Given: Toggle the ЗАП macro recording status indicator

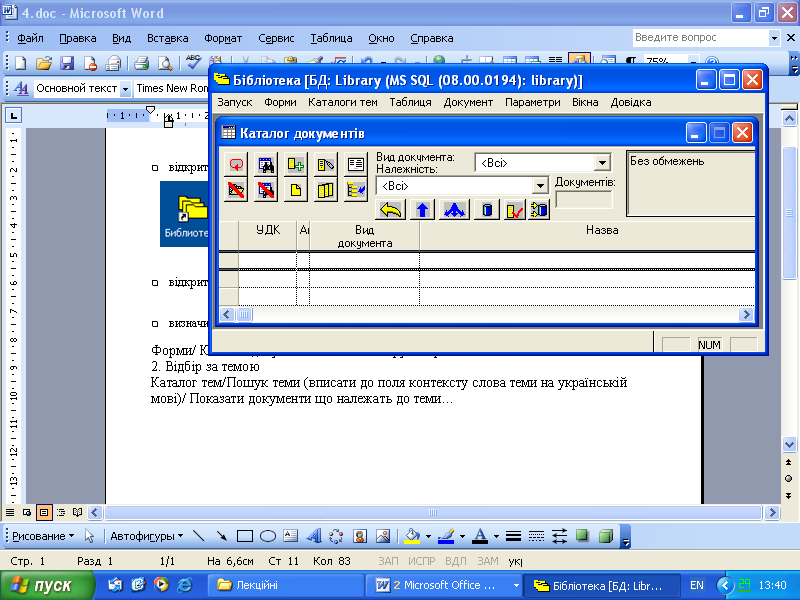Looking at the screenshot, I should (388, 561).
